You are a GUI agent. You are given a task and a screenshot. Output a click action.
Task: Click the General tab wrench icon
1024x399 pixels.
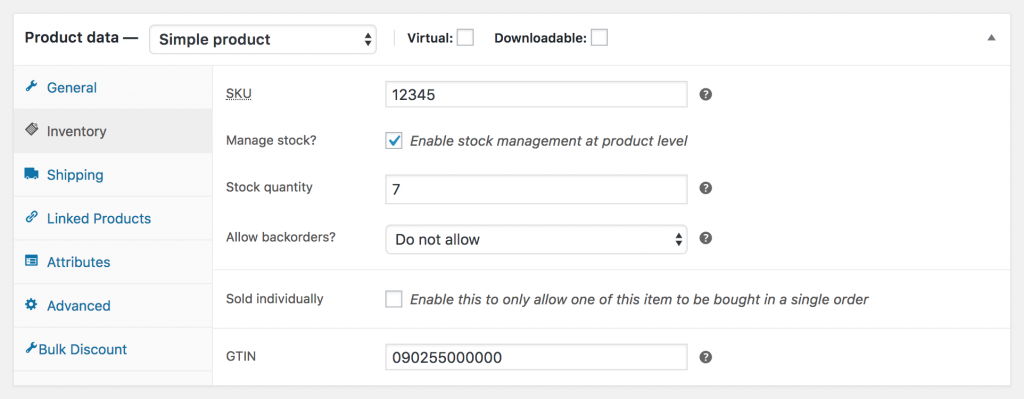click(x=31, y=87)
